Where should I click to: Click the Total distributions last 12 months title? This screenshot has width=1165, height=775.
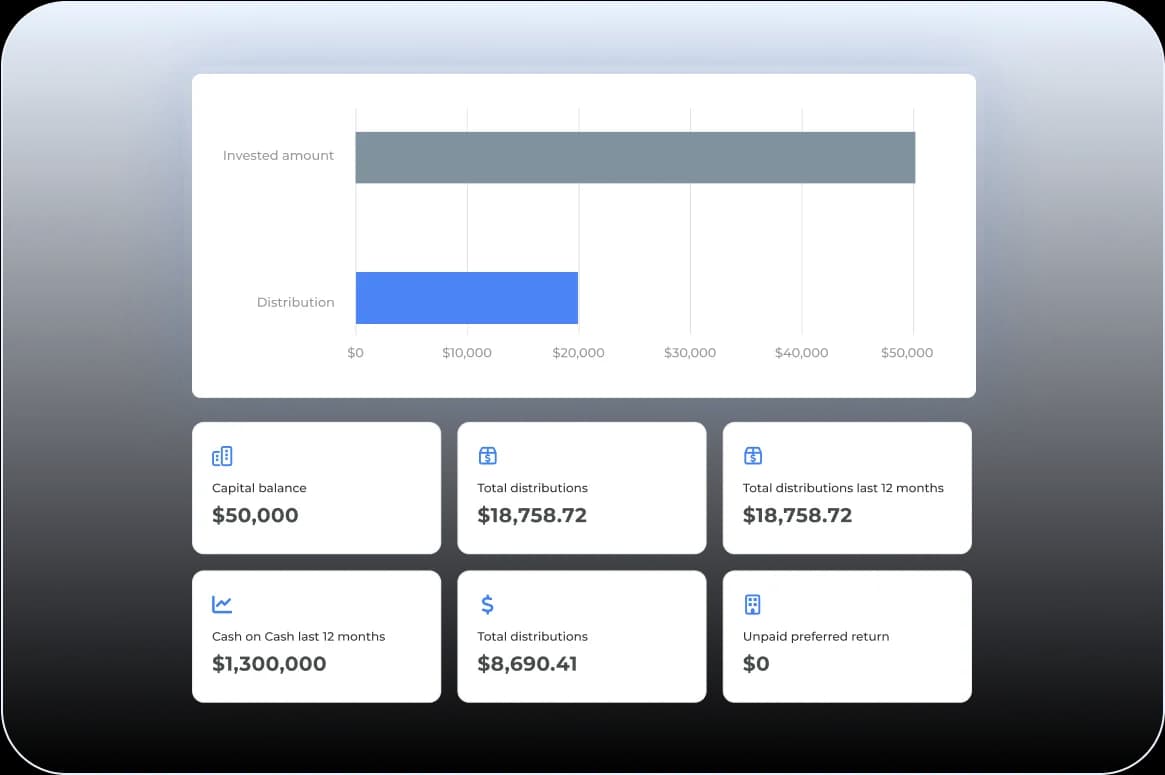tap(843, 488)
